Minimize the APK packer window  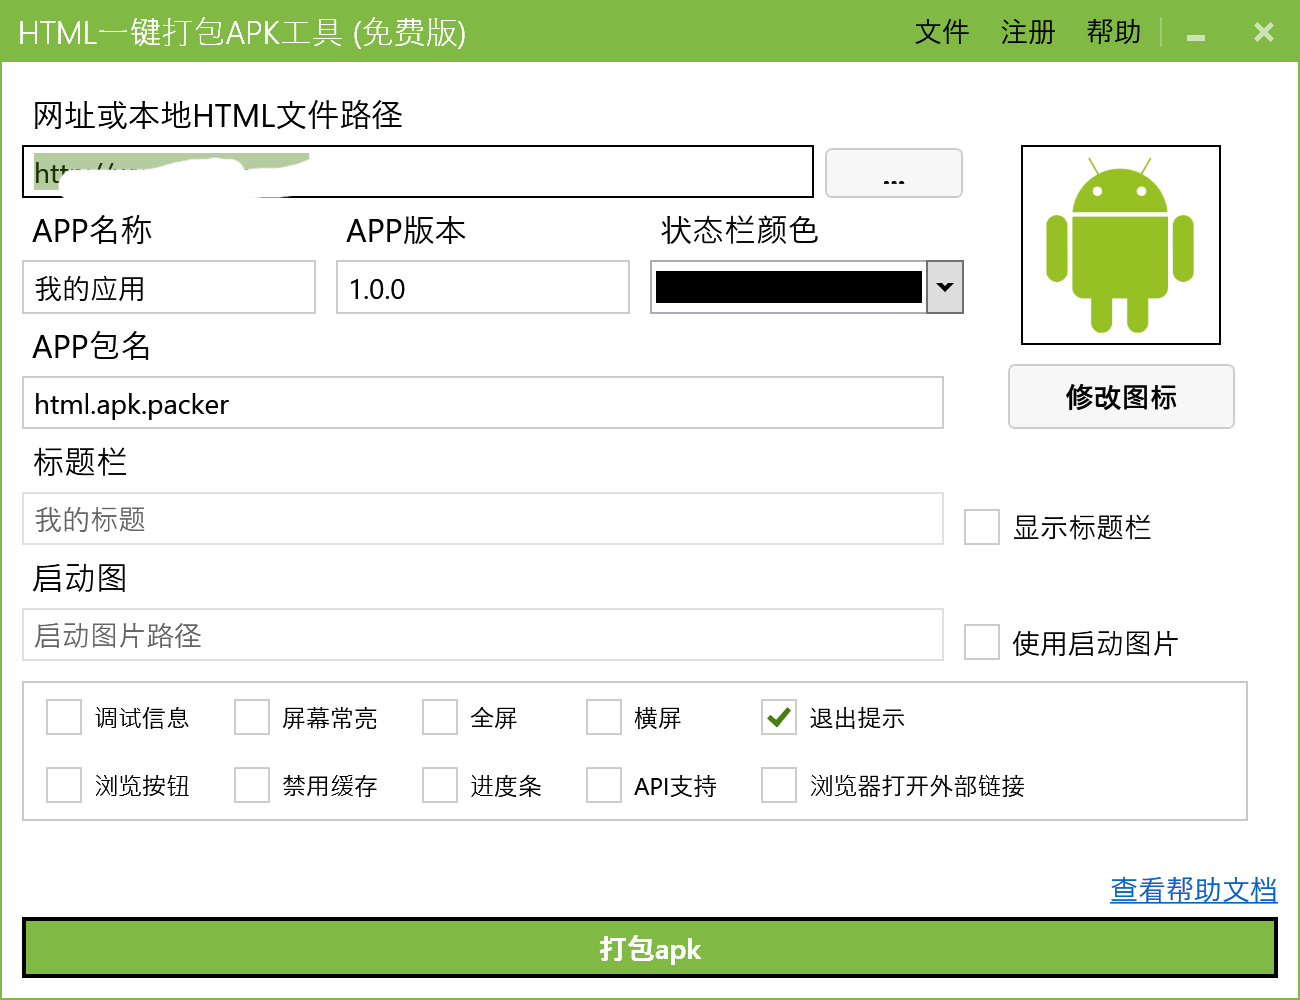[1195, 34]
